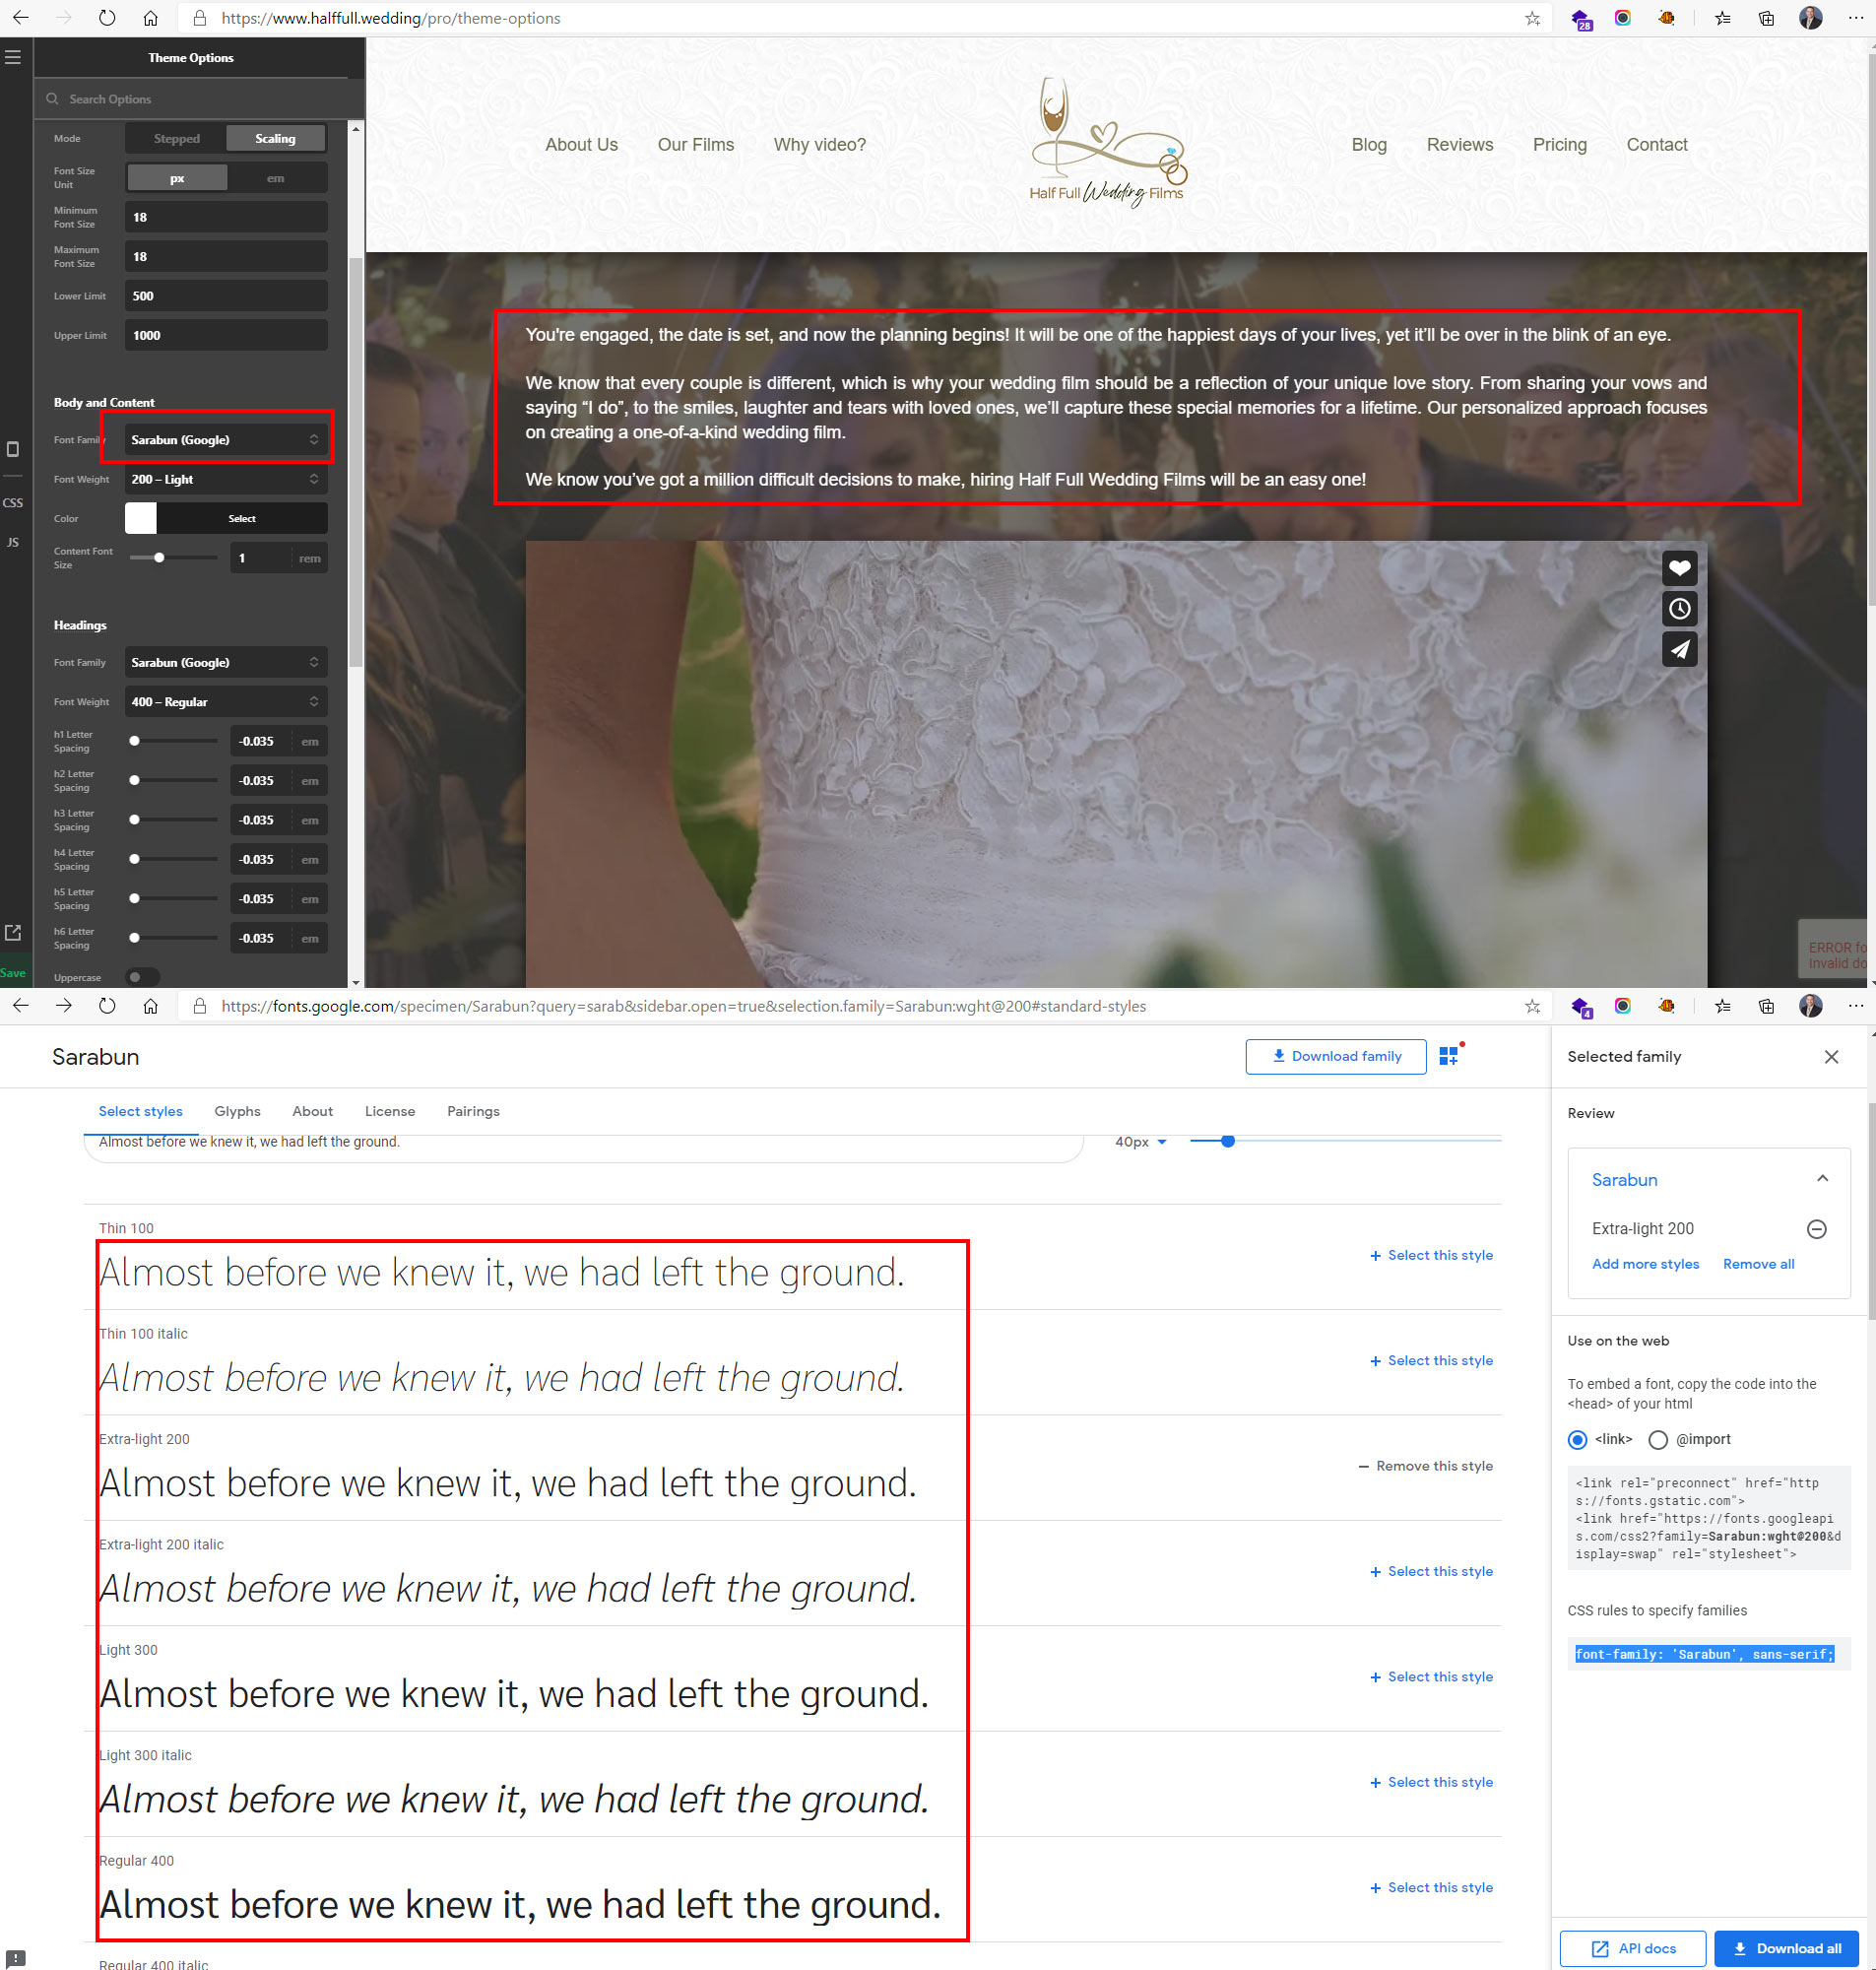This screenshot has height=1970, width=1876.
Task: Open the hamburger menu beside Theme Options
Action: point(13,57)
